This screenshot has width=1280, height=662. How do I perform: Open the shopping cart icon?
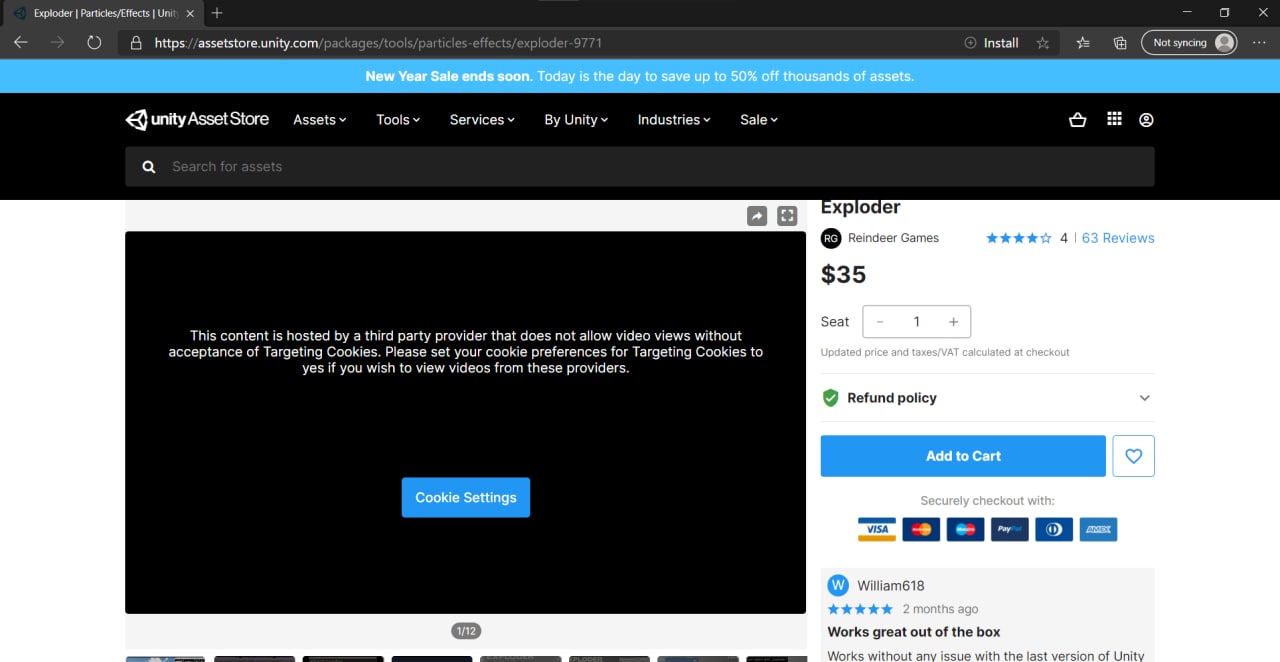click(1077, 120)
